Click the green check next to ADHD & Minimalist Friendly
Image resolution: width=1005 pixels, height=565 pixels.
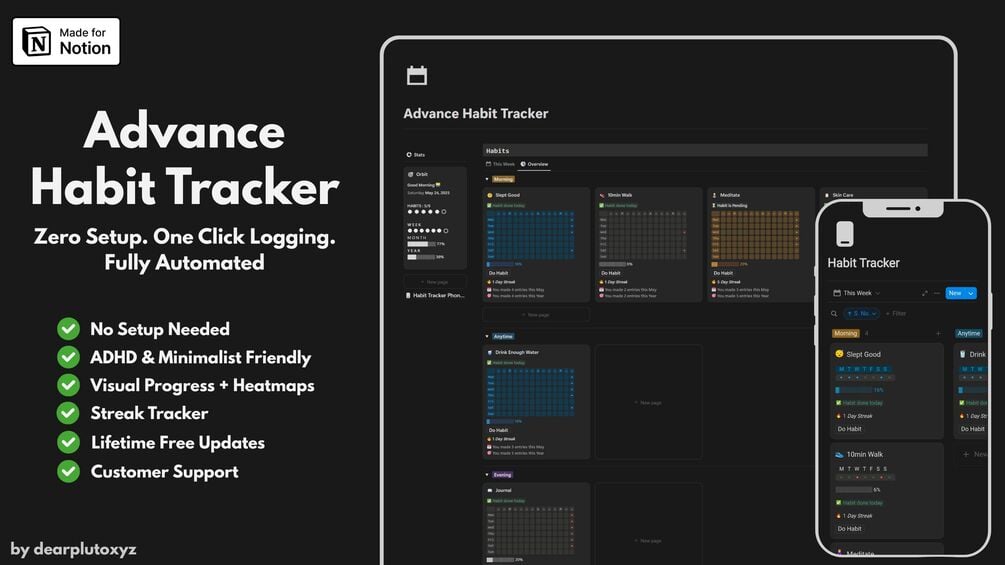[x=68, y=357]
